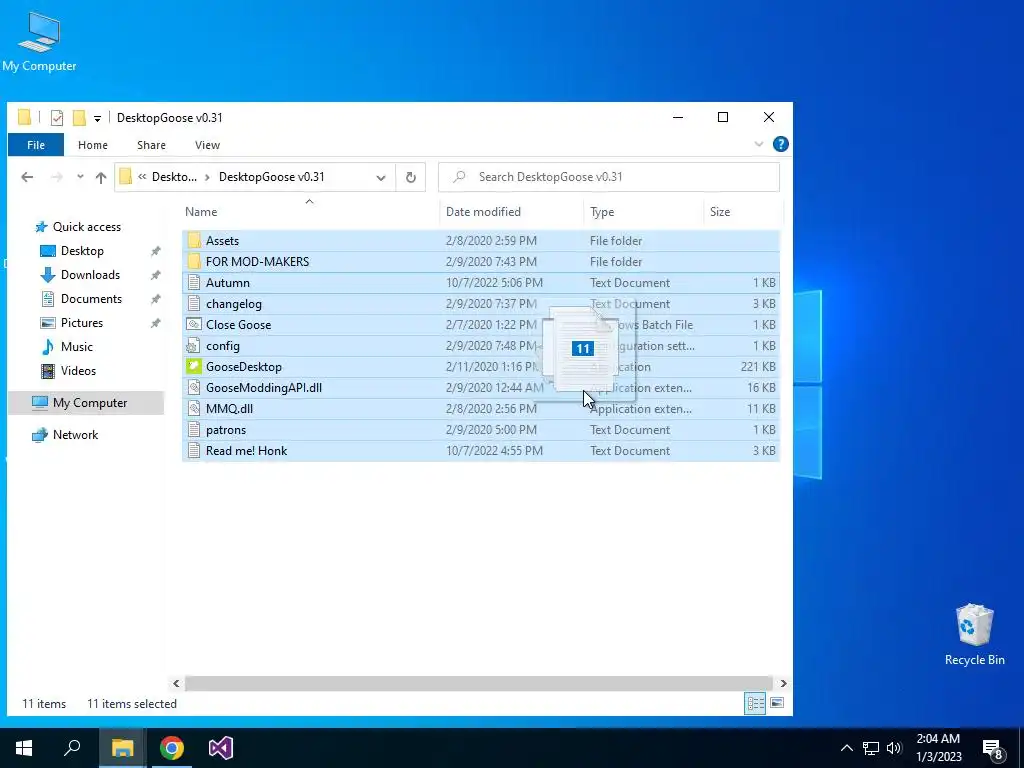Open Music in the navigation pane
Image resolution: width=1024 pixels, height=768 pixels.
[x=67, y=347]
